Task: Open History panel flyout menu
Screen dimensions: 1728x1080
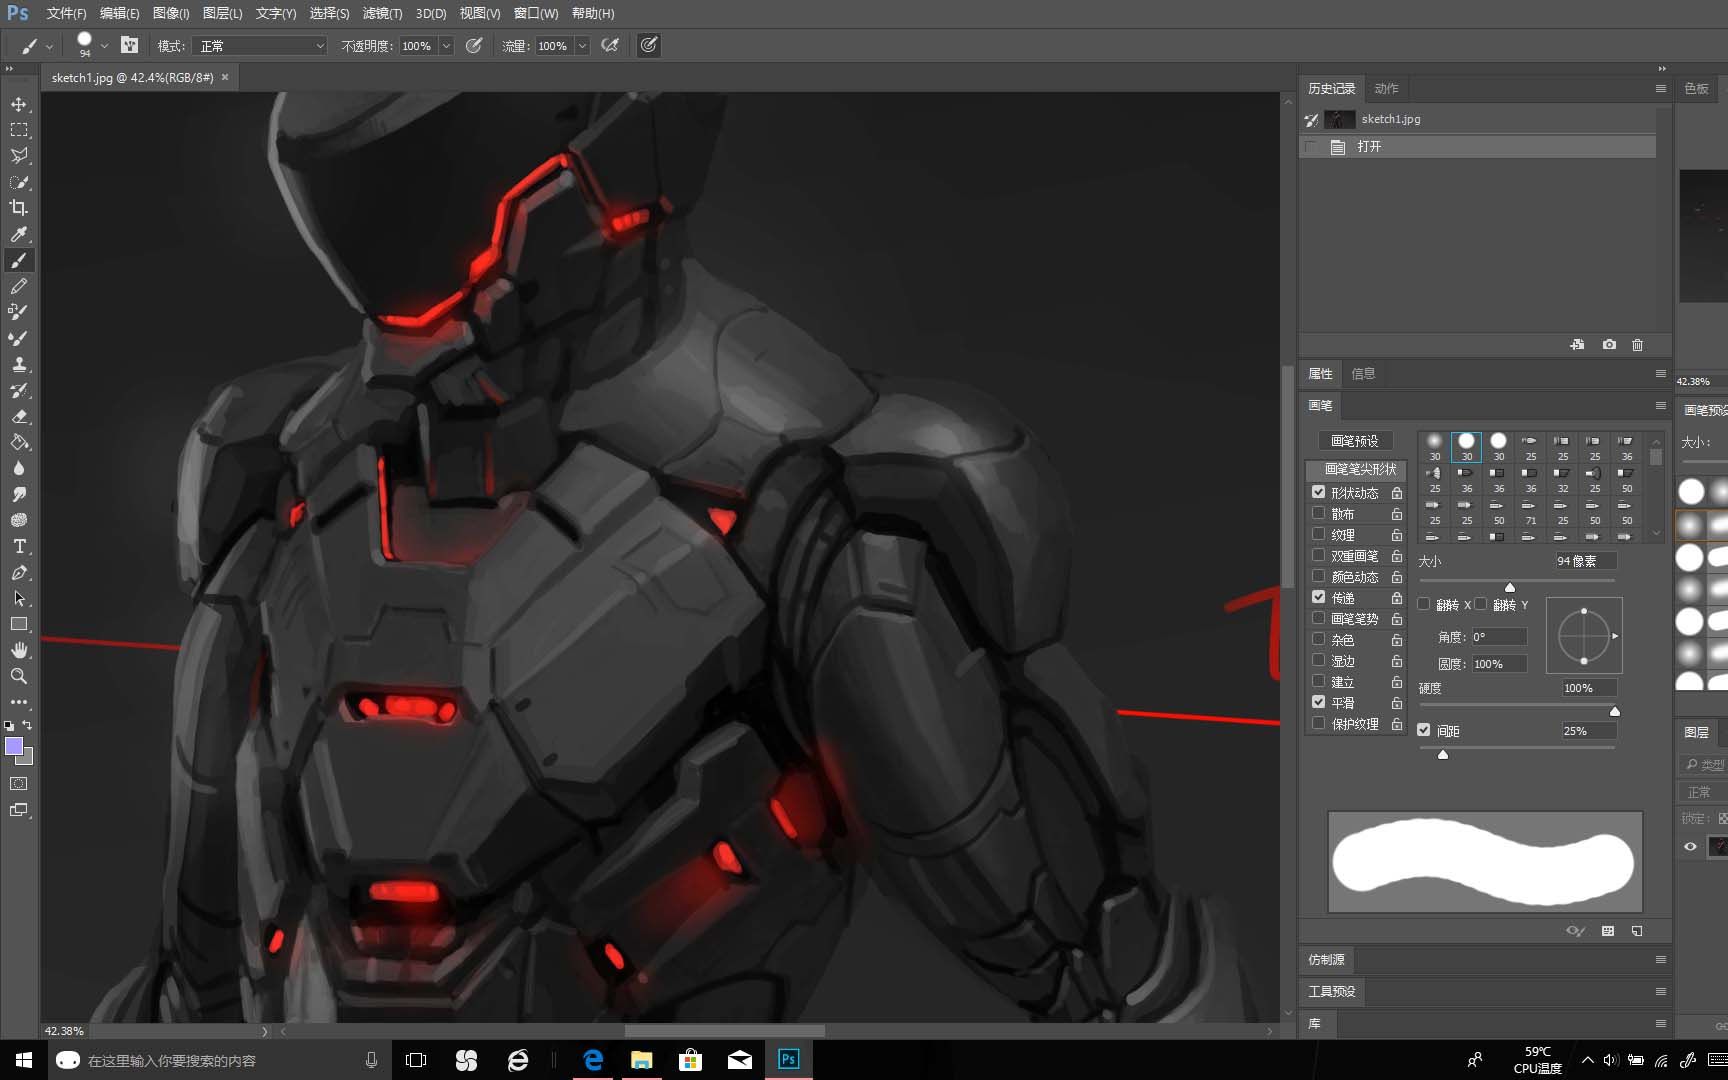Action: point(1660,89)
